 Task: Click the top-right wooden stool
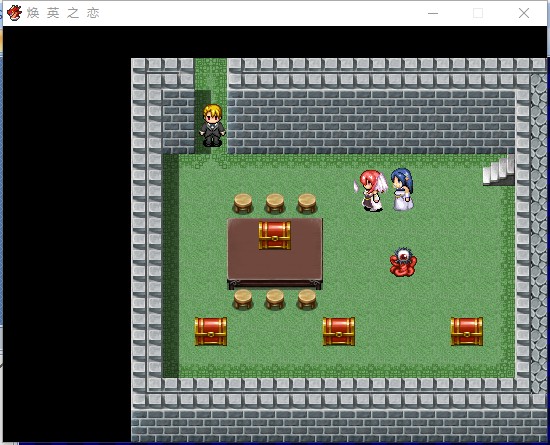tap(307, 203)
